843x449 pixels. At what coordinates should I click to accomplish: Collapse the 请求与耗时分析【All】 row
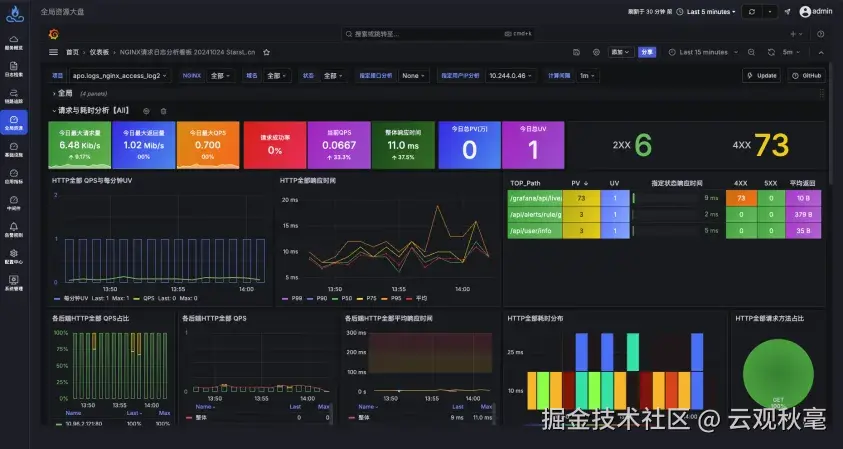pos(91,111)
